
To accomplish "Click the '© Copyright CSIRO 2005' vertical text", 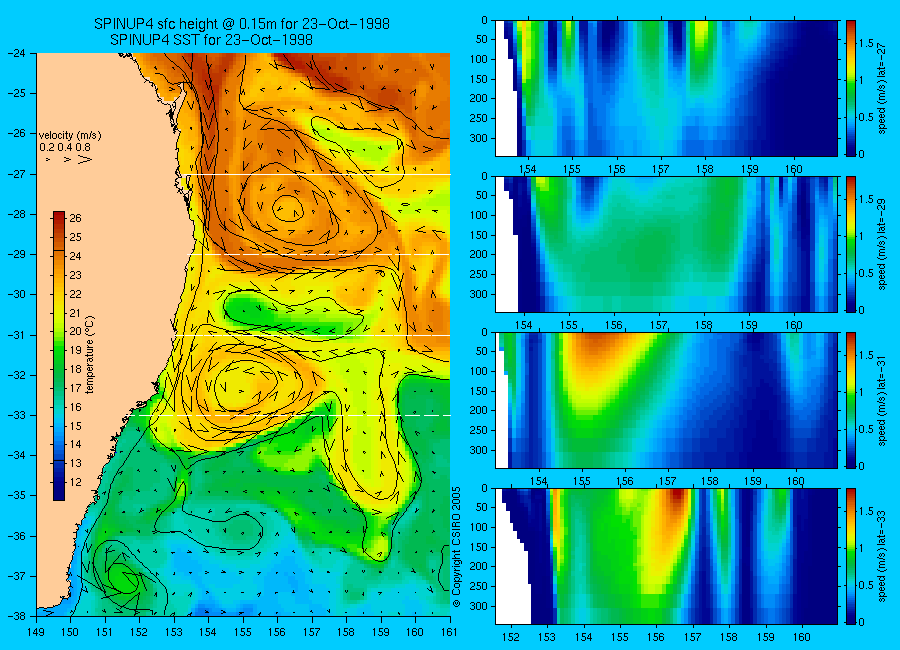I will 457,547.
